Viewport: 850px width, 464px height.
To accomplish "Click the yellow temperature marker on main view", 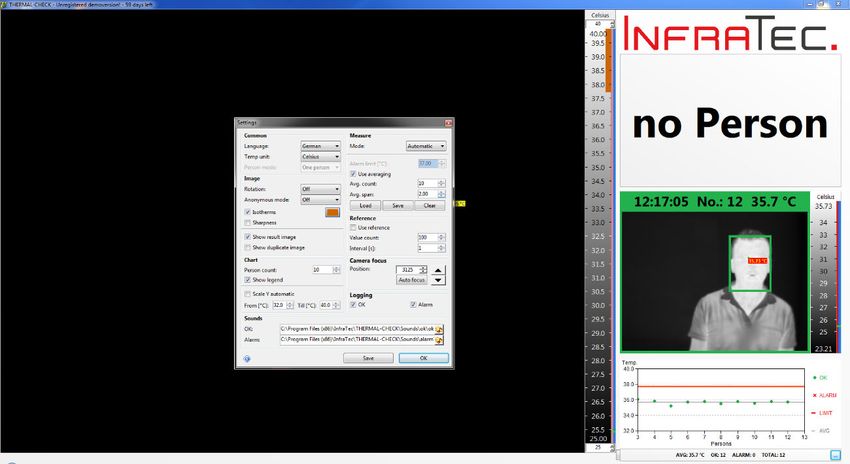I will pos(460,203).
